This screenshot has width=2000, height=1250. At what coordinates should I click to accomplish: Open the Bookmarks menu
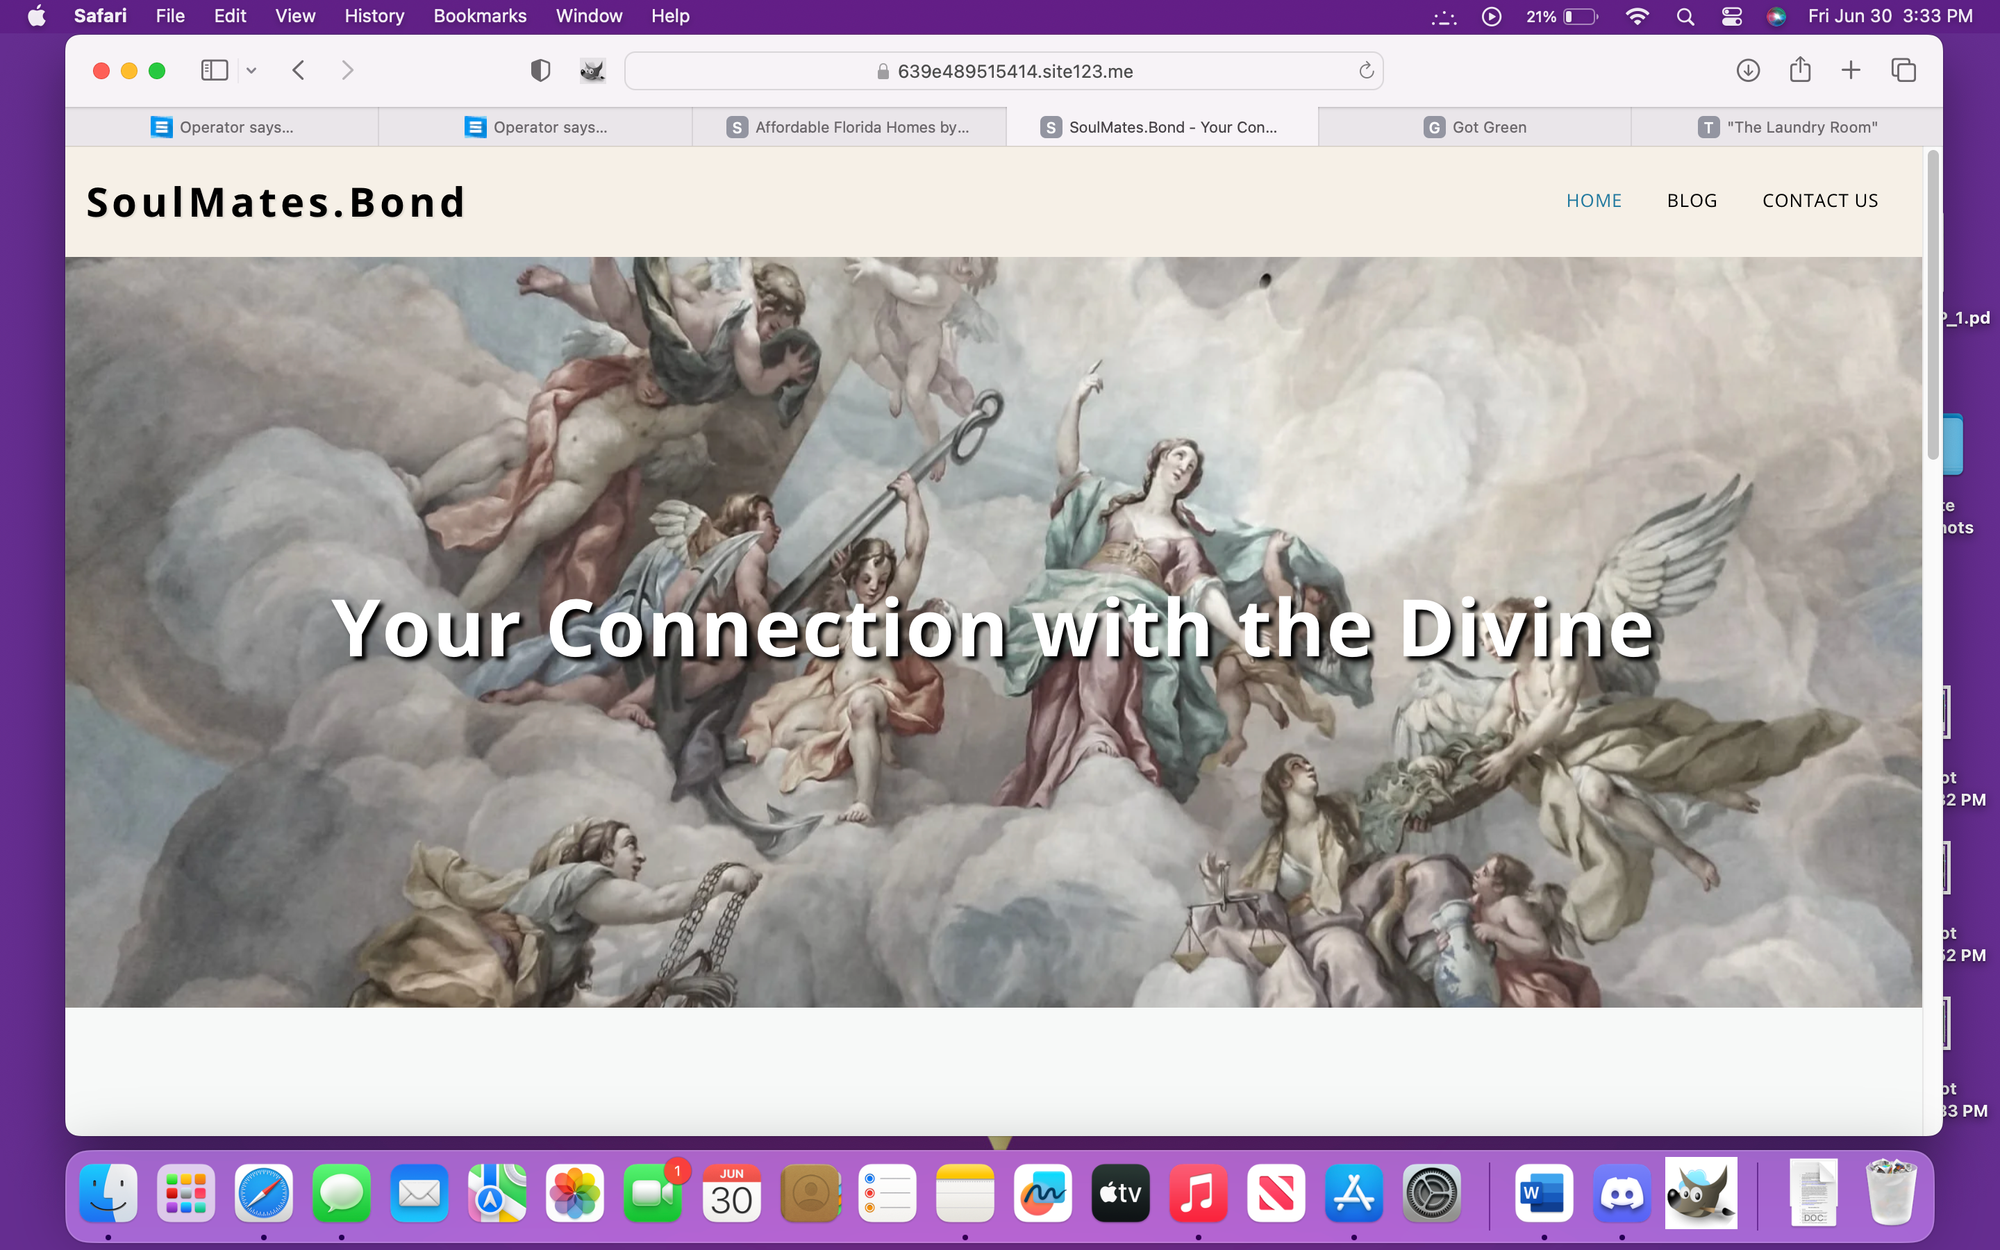point(480,16)
